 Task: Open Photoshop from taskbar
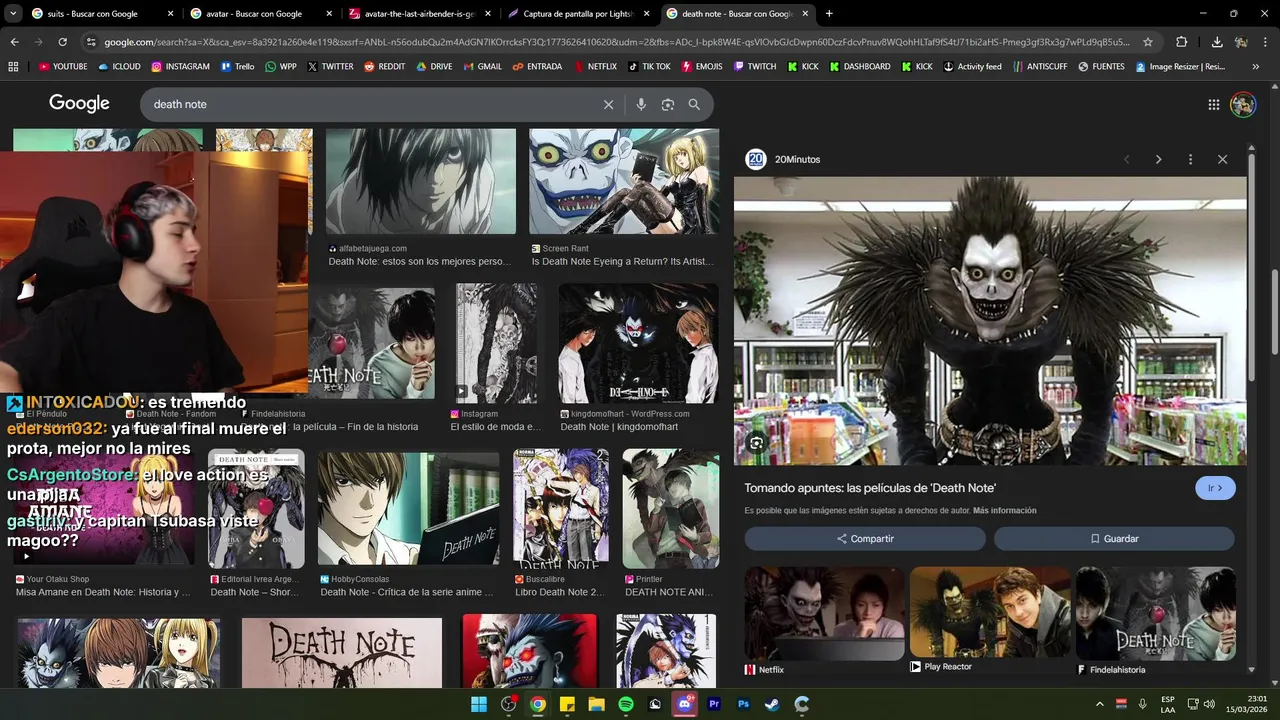(743, 704)
